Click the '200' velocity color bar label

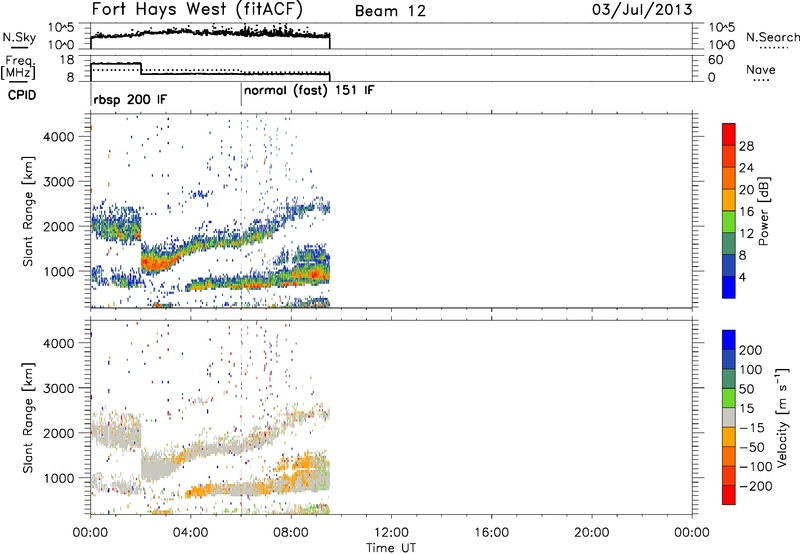(751, 350)
